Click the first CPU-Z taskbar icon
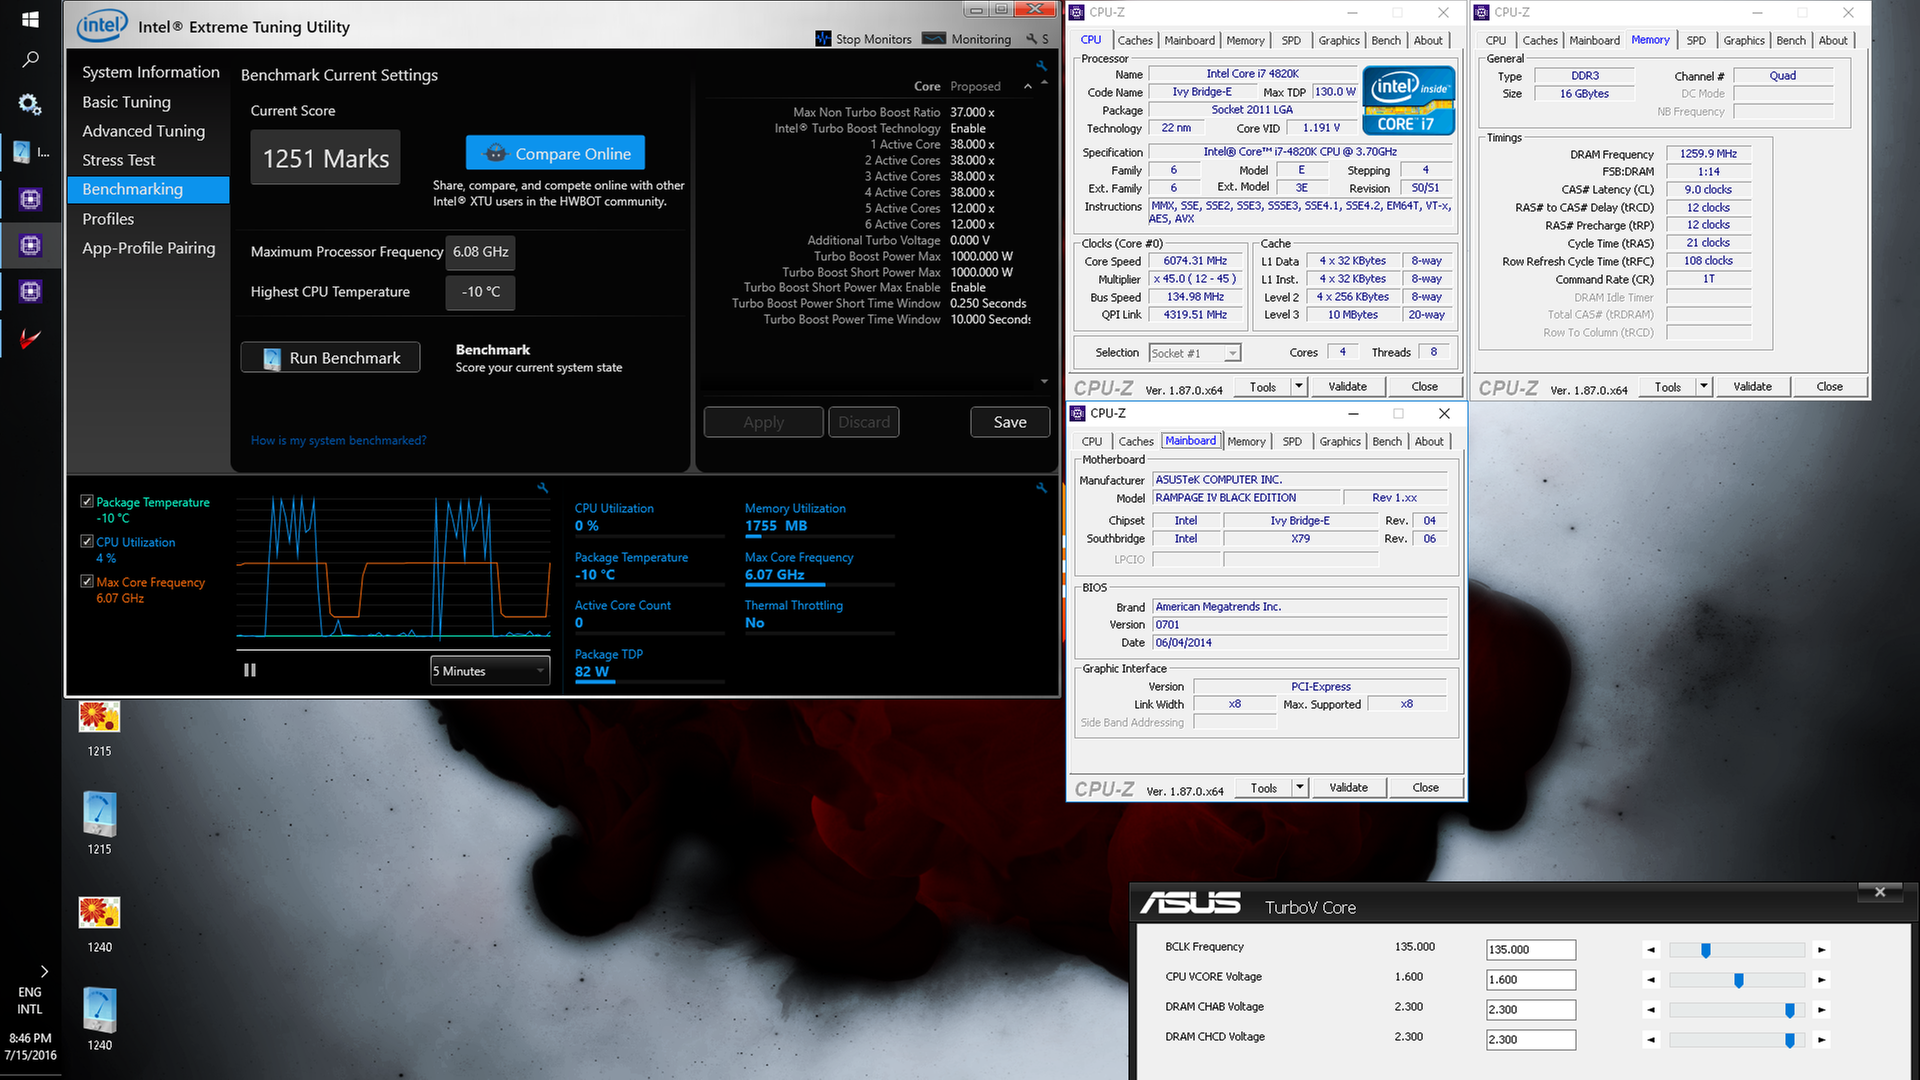Screen dimensions: 1920x1080 (x=30, y=199)
